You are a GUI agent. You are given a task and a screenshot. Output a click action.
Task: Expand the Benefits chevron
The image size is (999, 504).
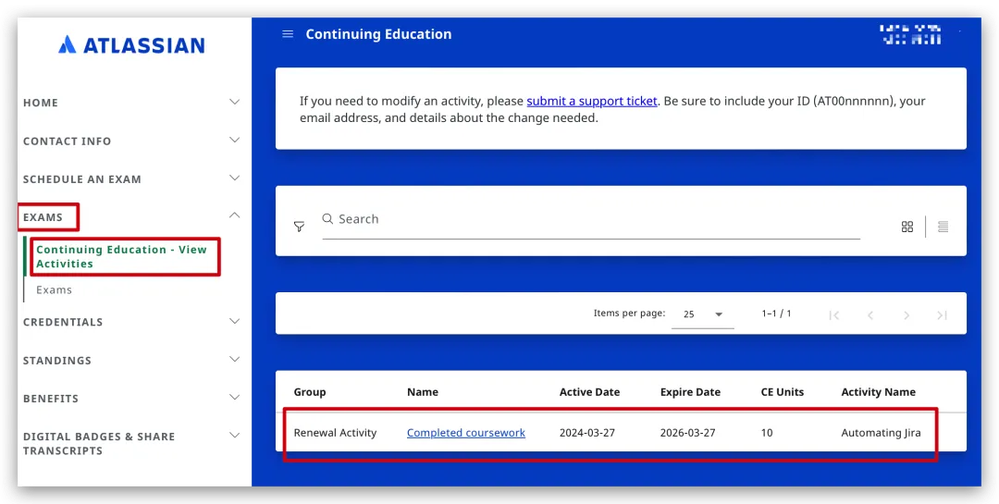pos(234,398)
